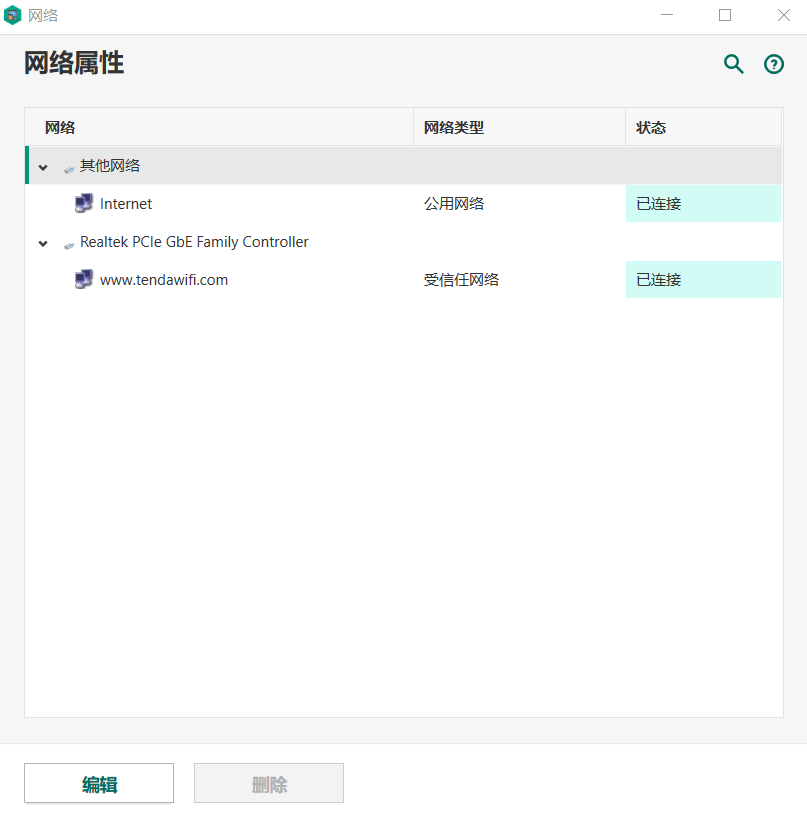Click the adapter icon beside Realtek PCIe GbE
Screen dimensions: 807x817
(x=69, y=245)
